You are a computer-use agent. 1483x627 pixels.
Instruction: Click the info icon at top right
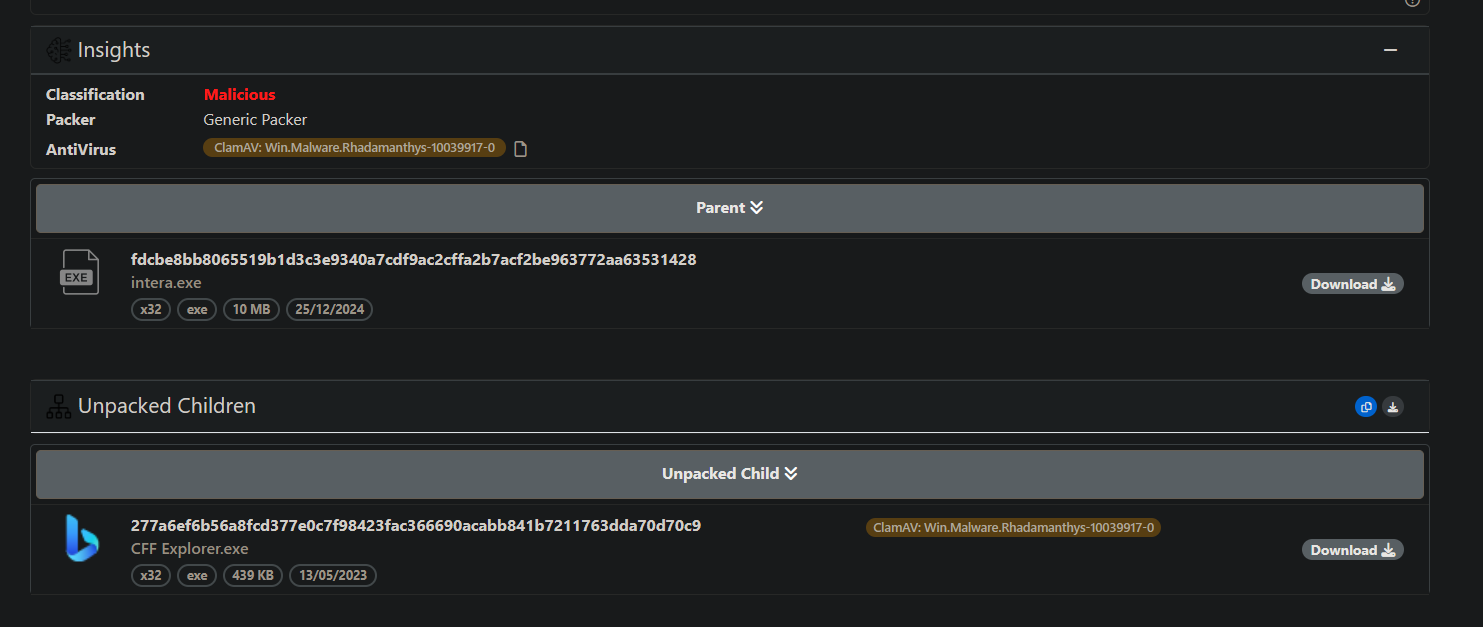click(1412, 2)
